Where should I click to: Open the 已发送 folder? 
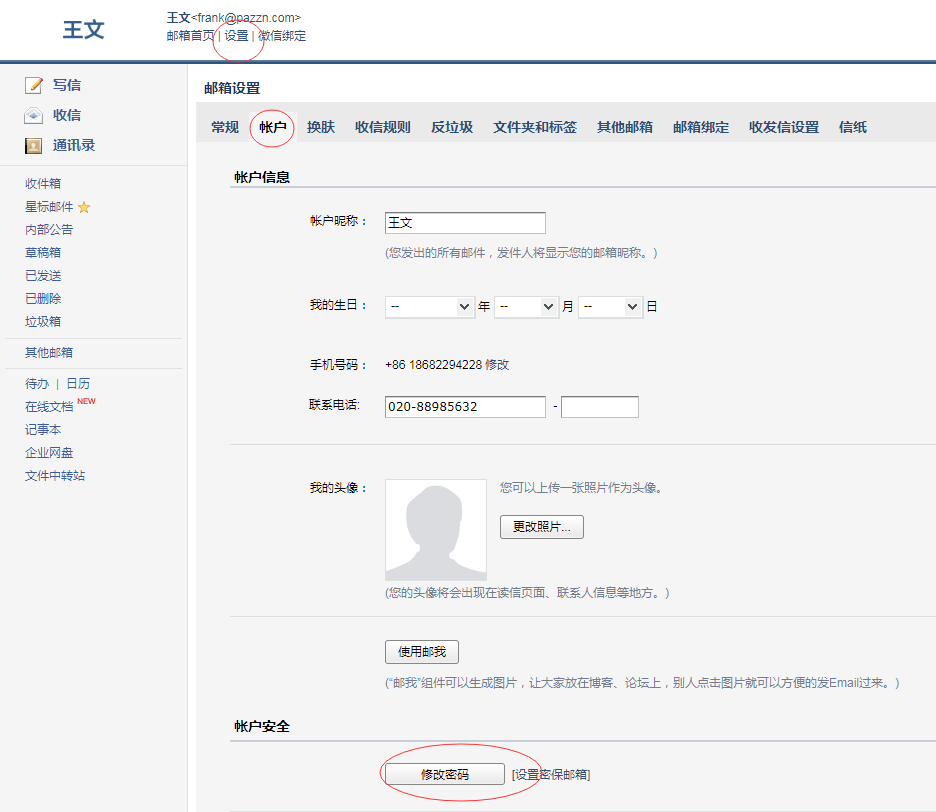pos(43,276)
